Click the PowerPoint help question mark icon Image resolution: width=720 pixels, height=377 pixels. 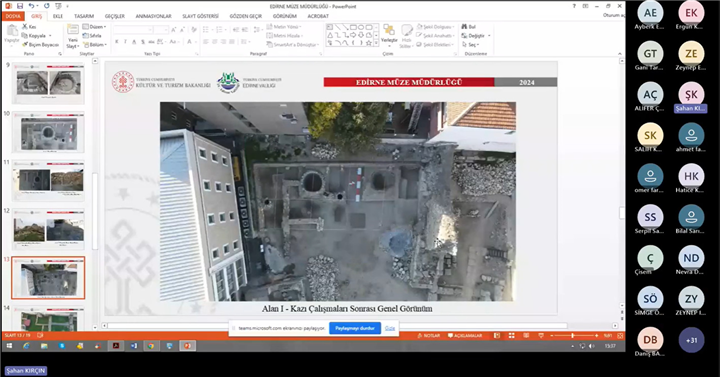pos(574,6)
